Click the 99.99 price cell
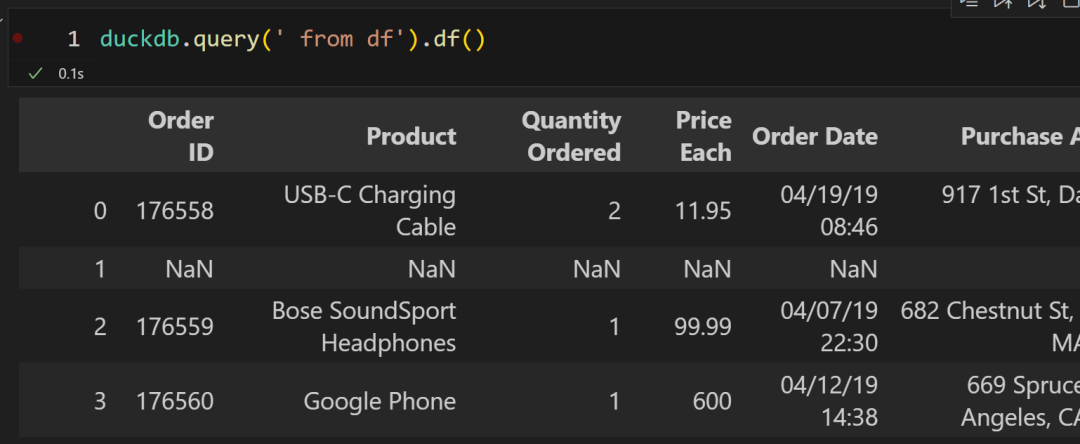The image size is (1080, 444). click(x=702, y=326)
